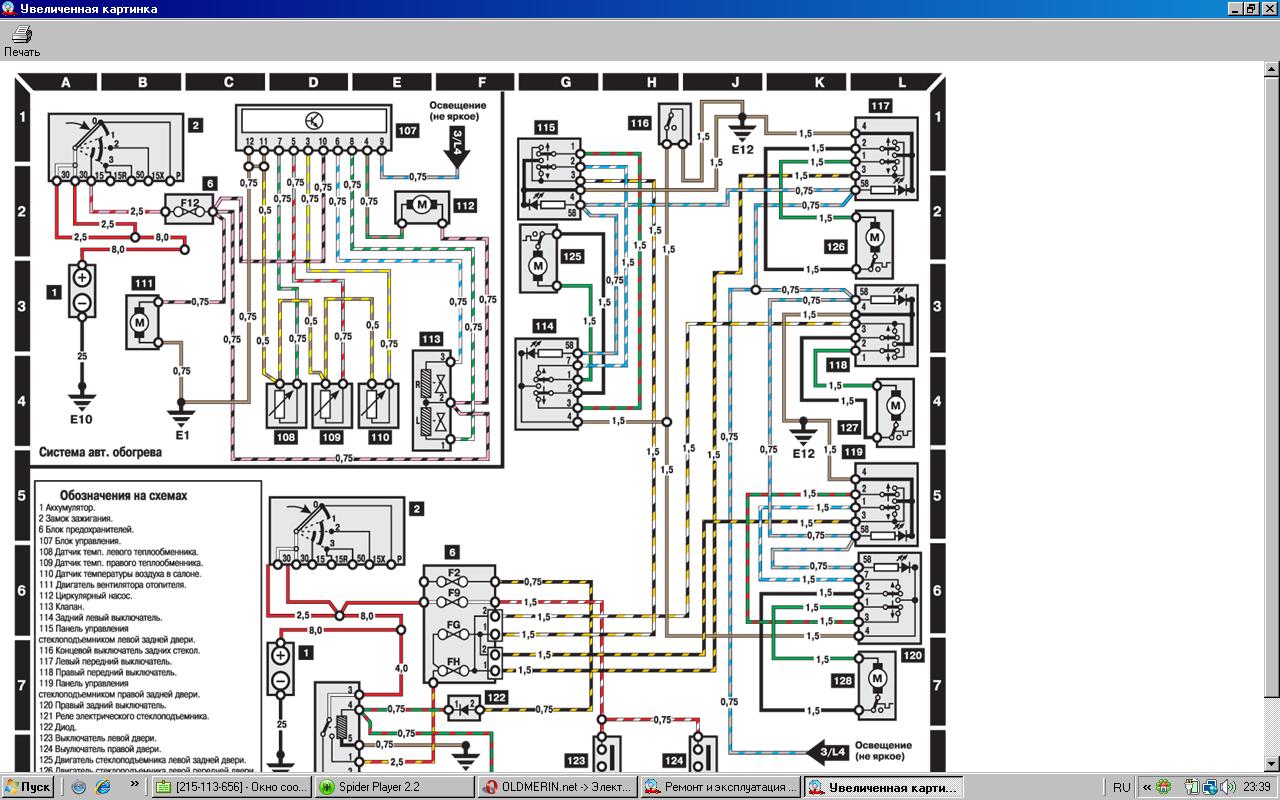Expand hidden system tray icons
Image resolution: width=1280 pixels, height=800 pixels.
[x=1147, y=787]
